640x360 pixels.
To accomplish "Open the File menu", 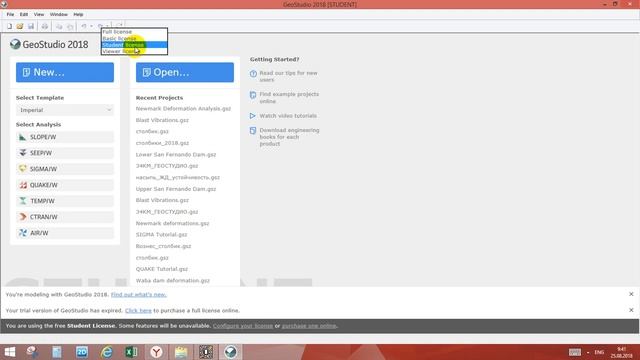I will point(10,14).
